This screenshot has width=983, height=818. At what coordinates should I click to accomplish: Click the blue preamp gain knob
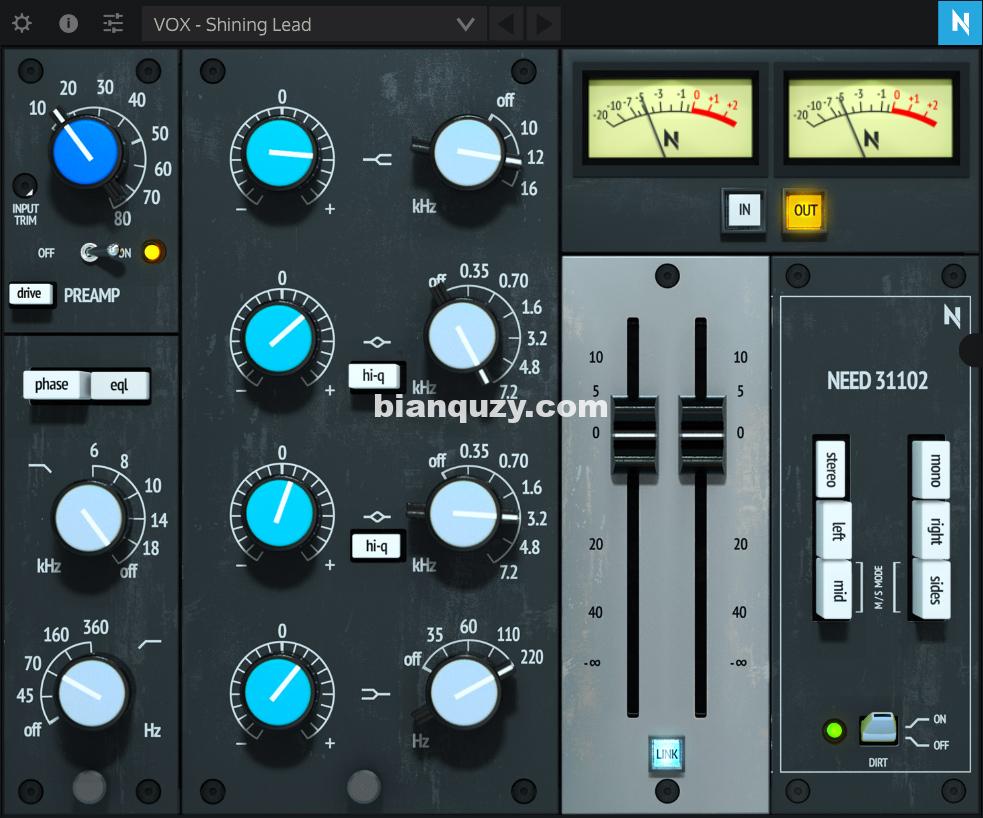pos(87,152)
